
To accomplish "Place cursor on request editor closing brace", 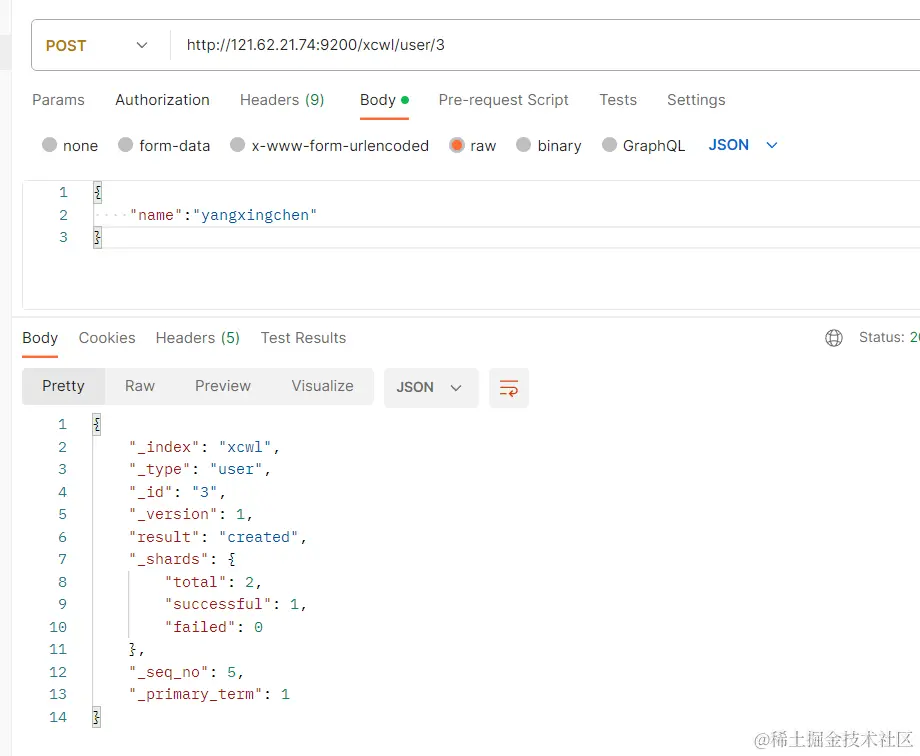I will coord(97,237).
